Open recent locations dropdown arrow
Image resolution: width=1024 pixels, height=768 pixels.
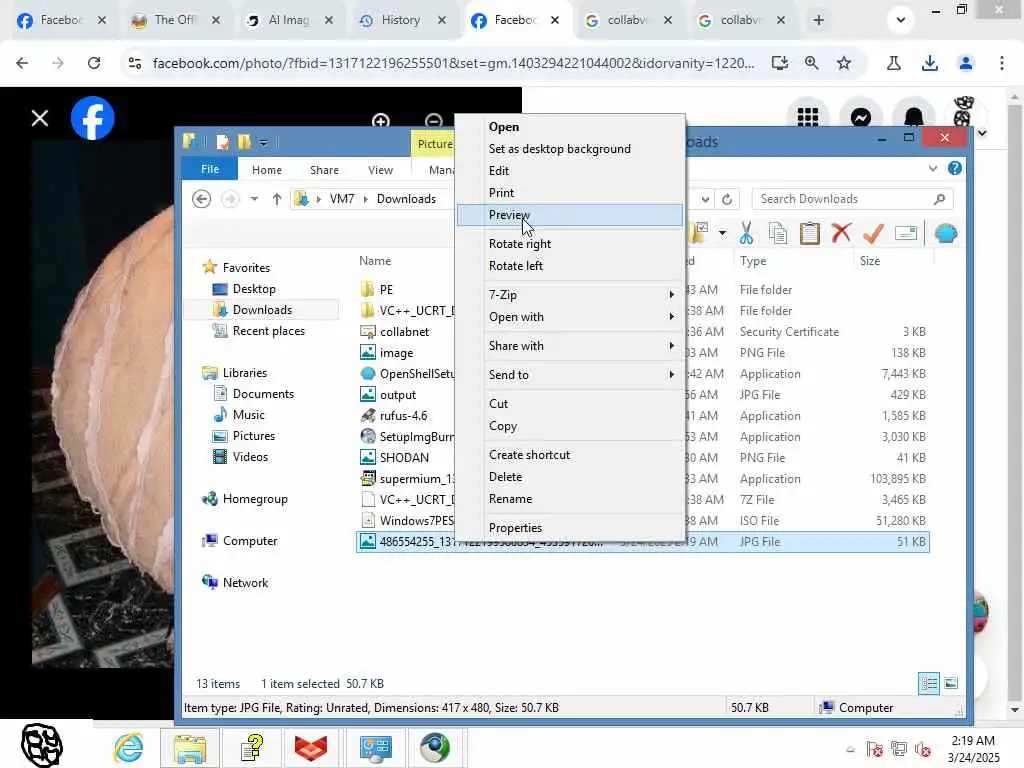pos(254,199)
